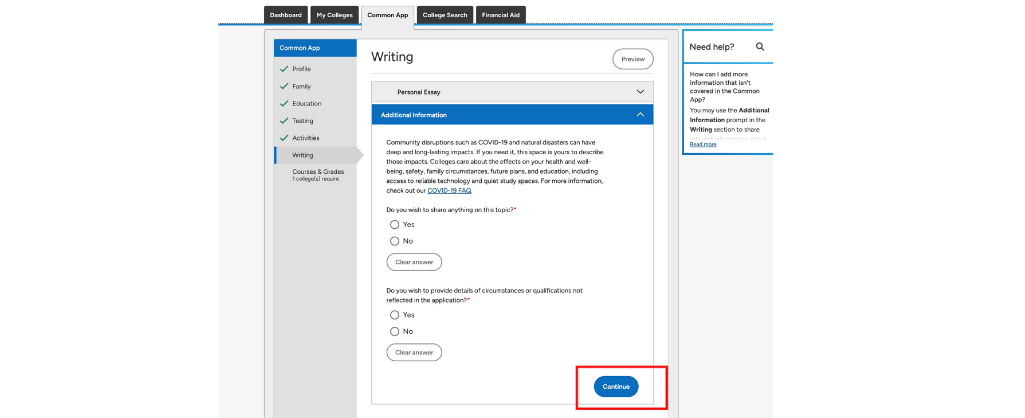Click the search icon in Need help panel
1025x418 pixels.
point(760,47)
